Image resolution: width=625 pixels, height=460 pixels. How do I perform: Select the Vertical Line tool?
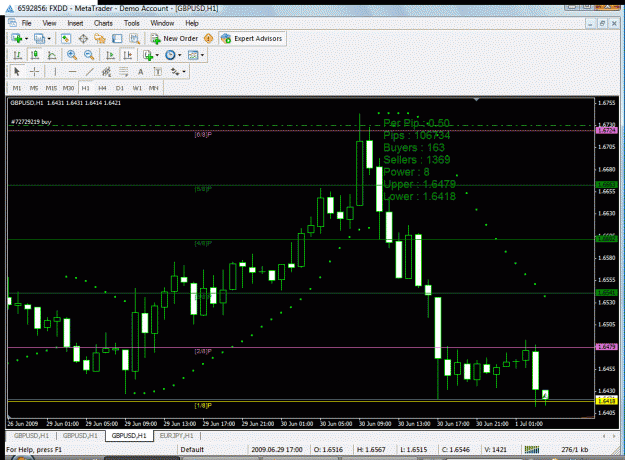pyautogui.click(x=55, y=72)
